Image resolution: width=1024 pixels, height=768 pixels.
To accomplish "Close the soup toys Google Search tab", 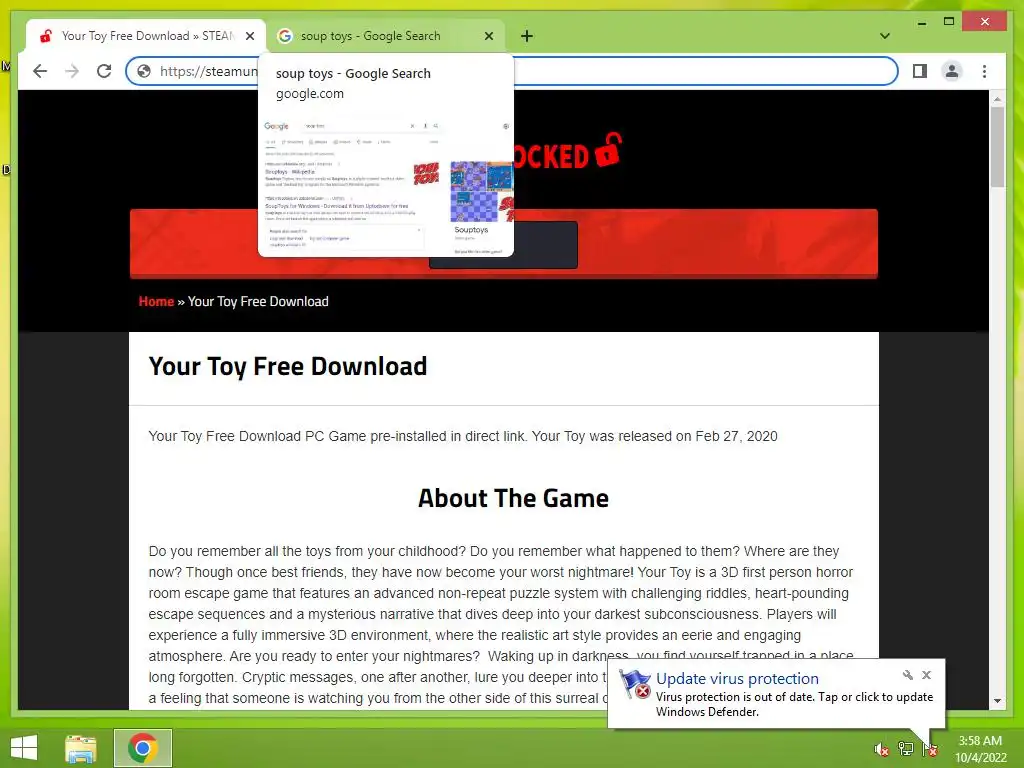I will point(489,36).
